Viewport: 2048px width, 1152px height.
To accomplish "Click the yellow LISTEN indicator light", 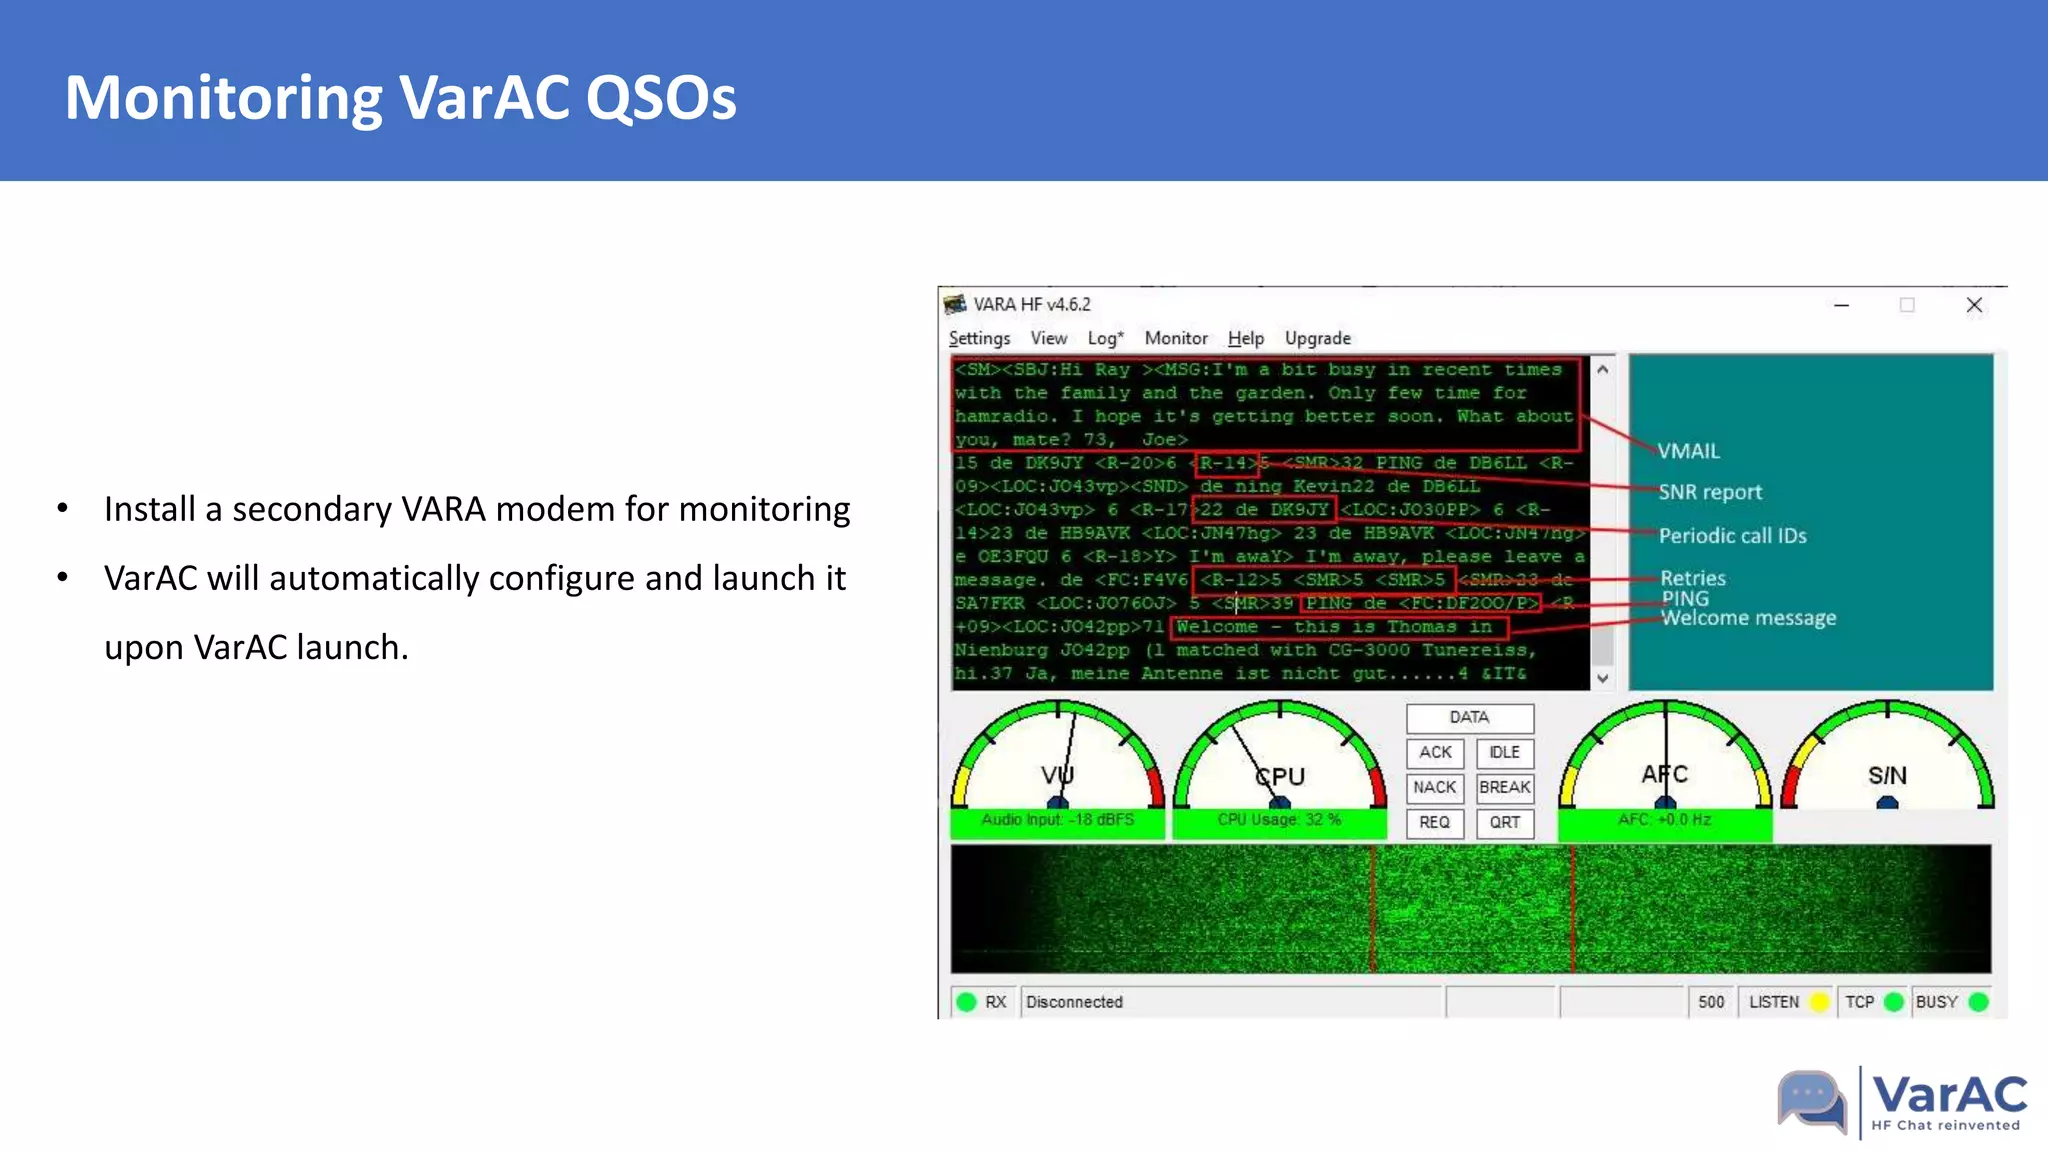I will pos(1819,1002).
